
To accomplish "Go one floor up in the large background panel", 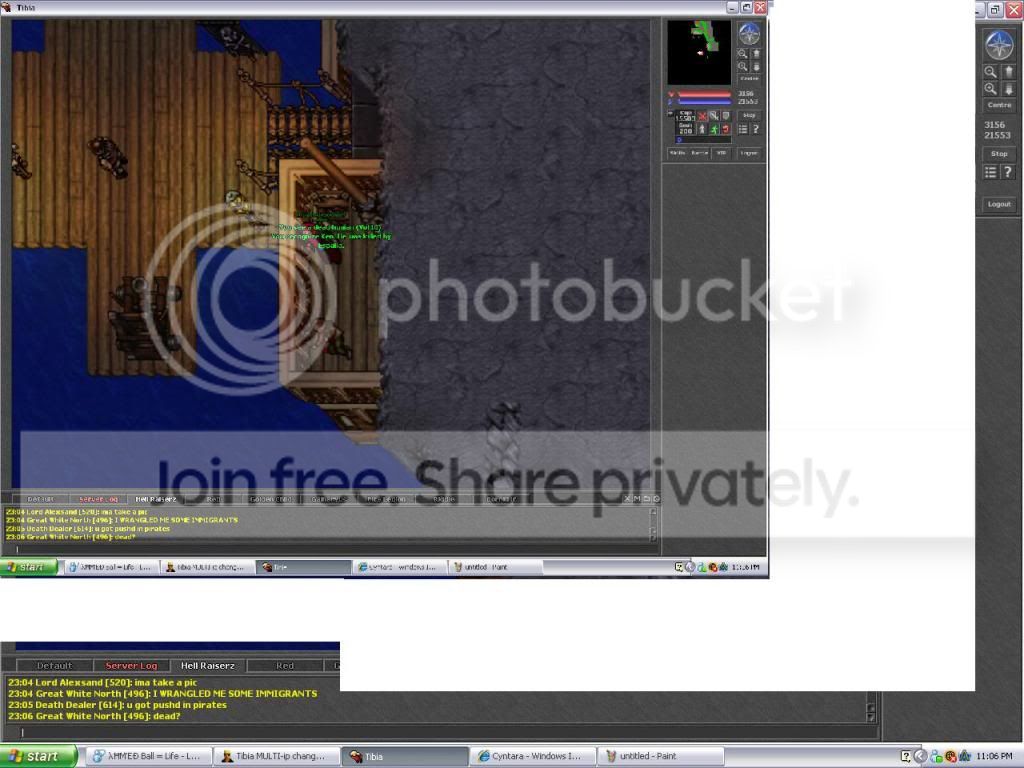I will (x=1008, y=72).
